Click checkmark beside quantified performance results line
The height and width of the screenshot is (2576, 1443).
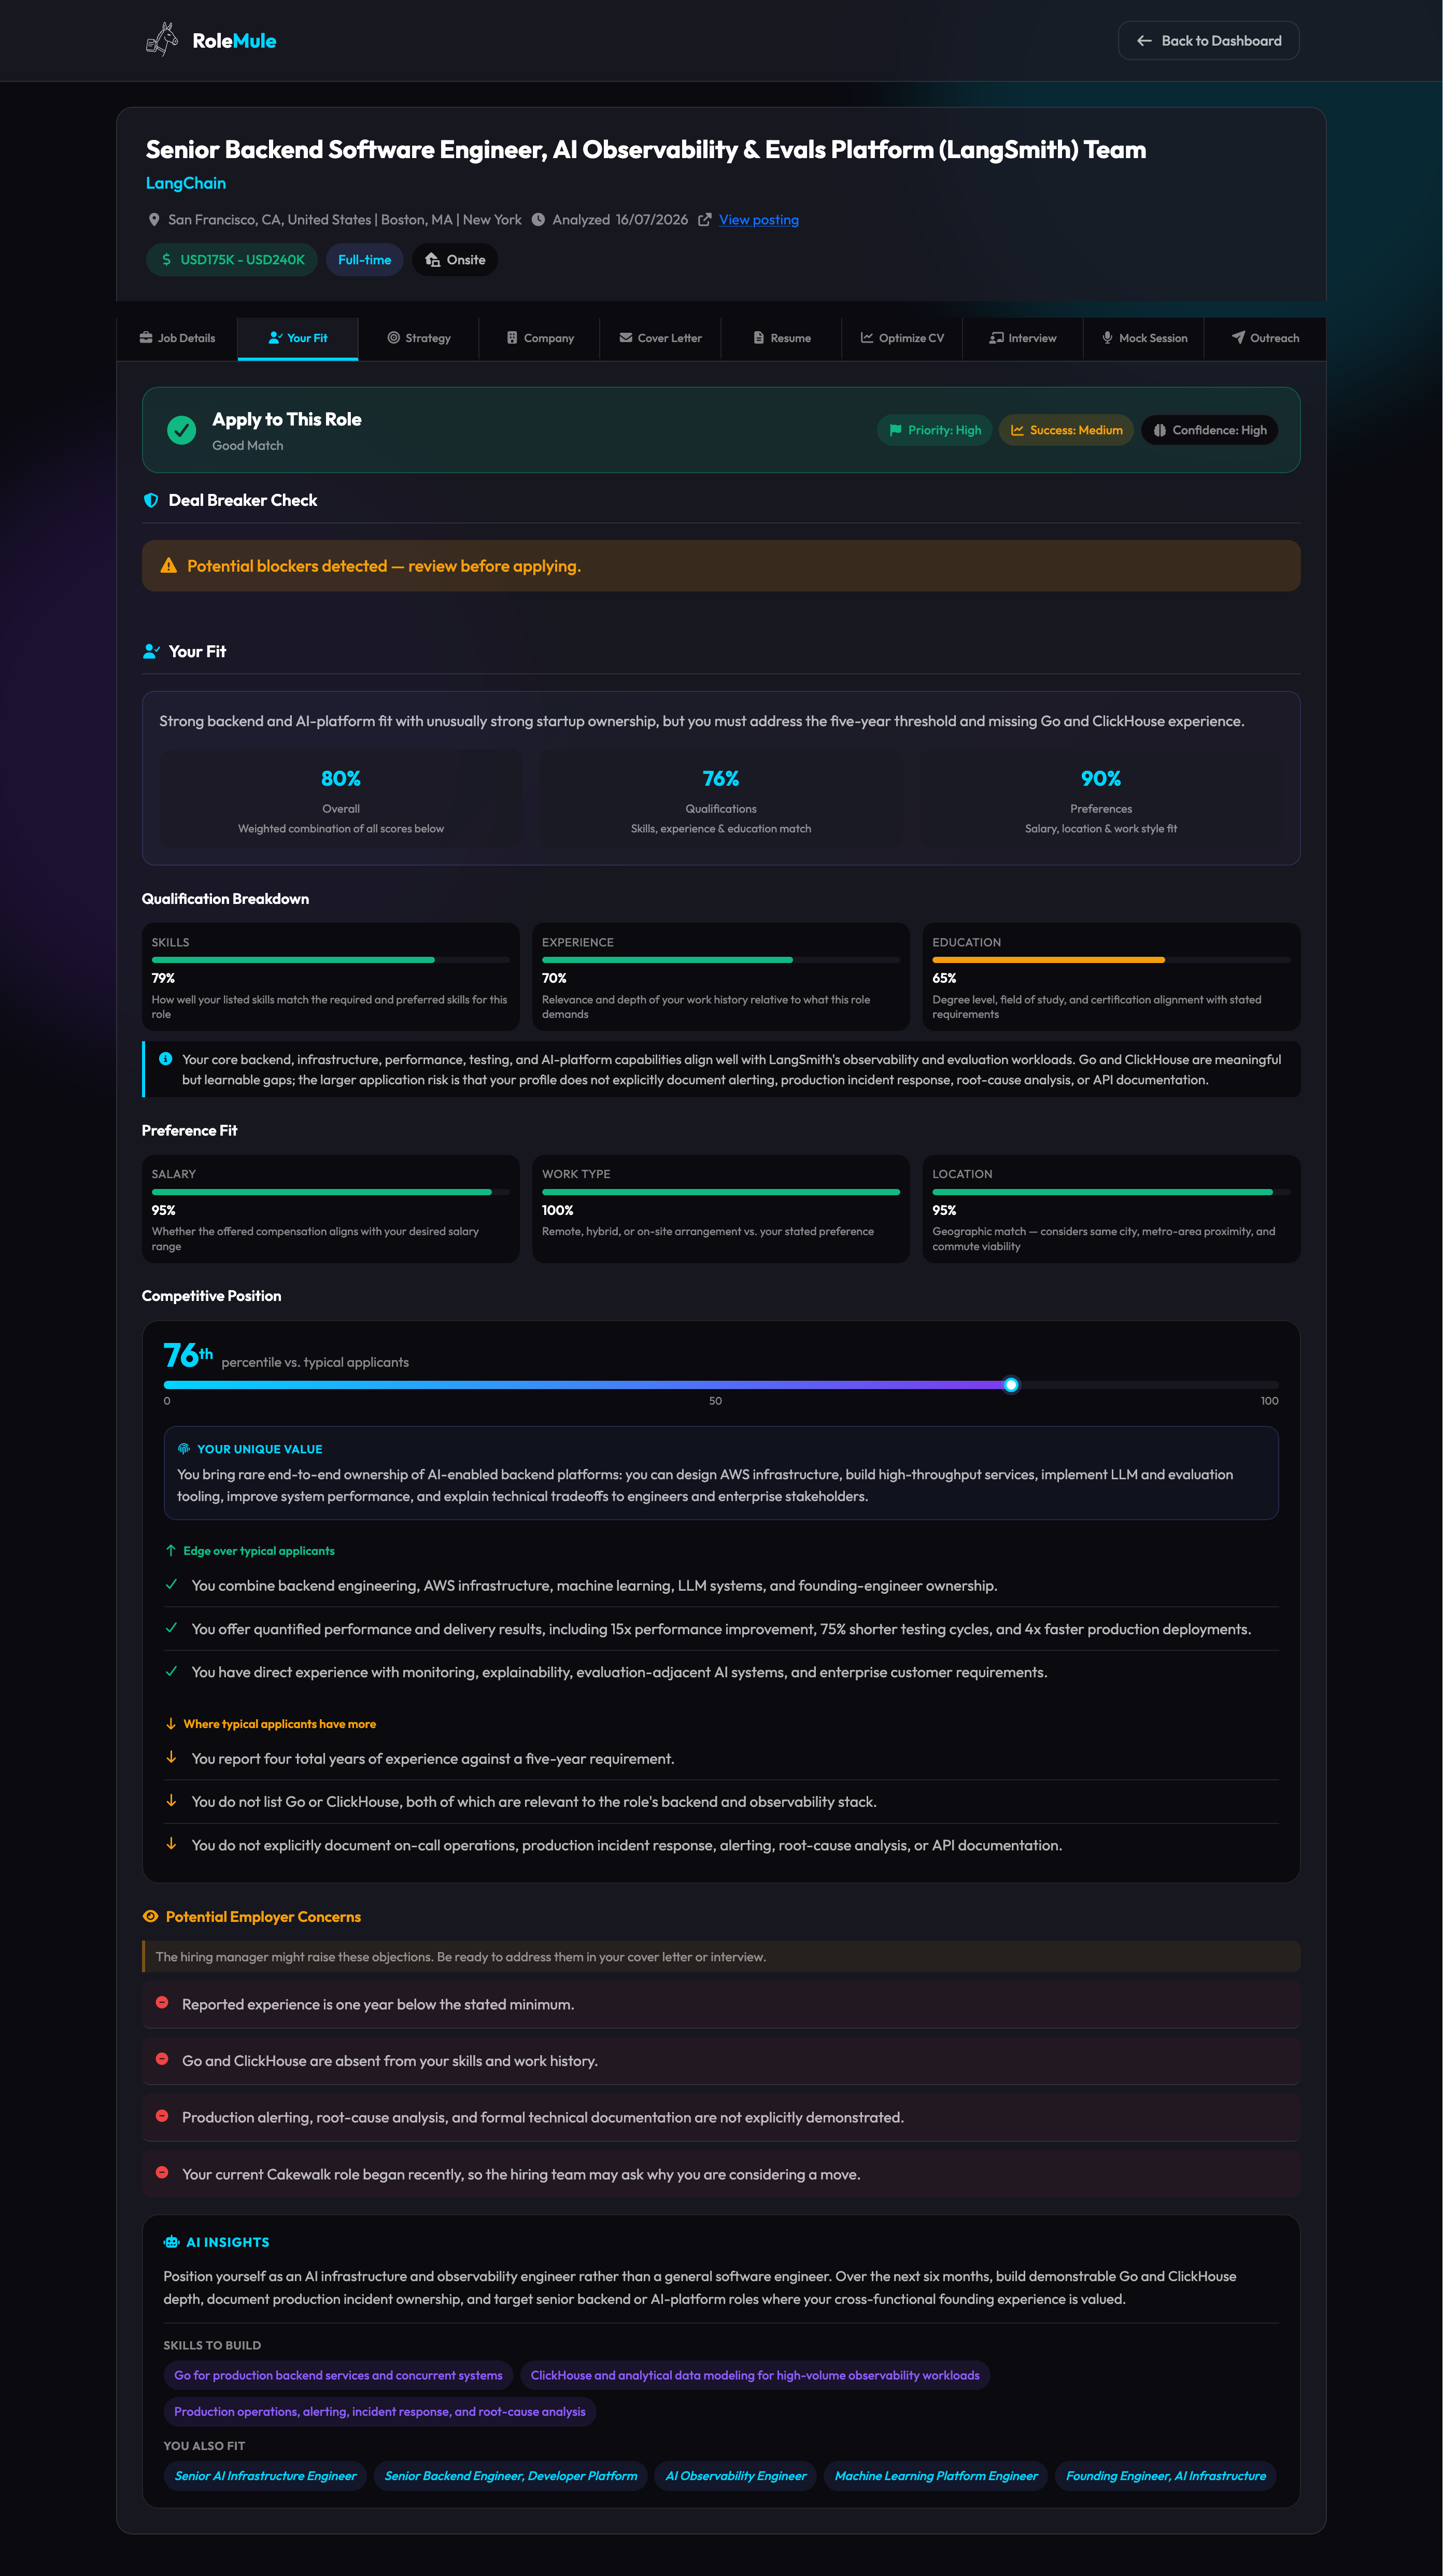click(171, 1628)
